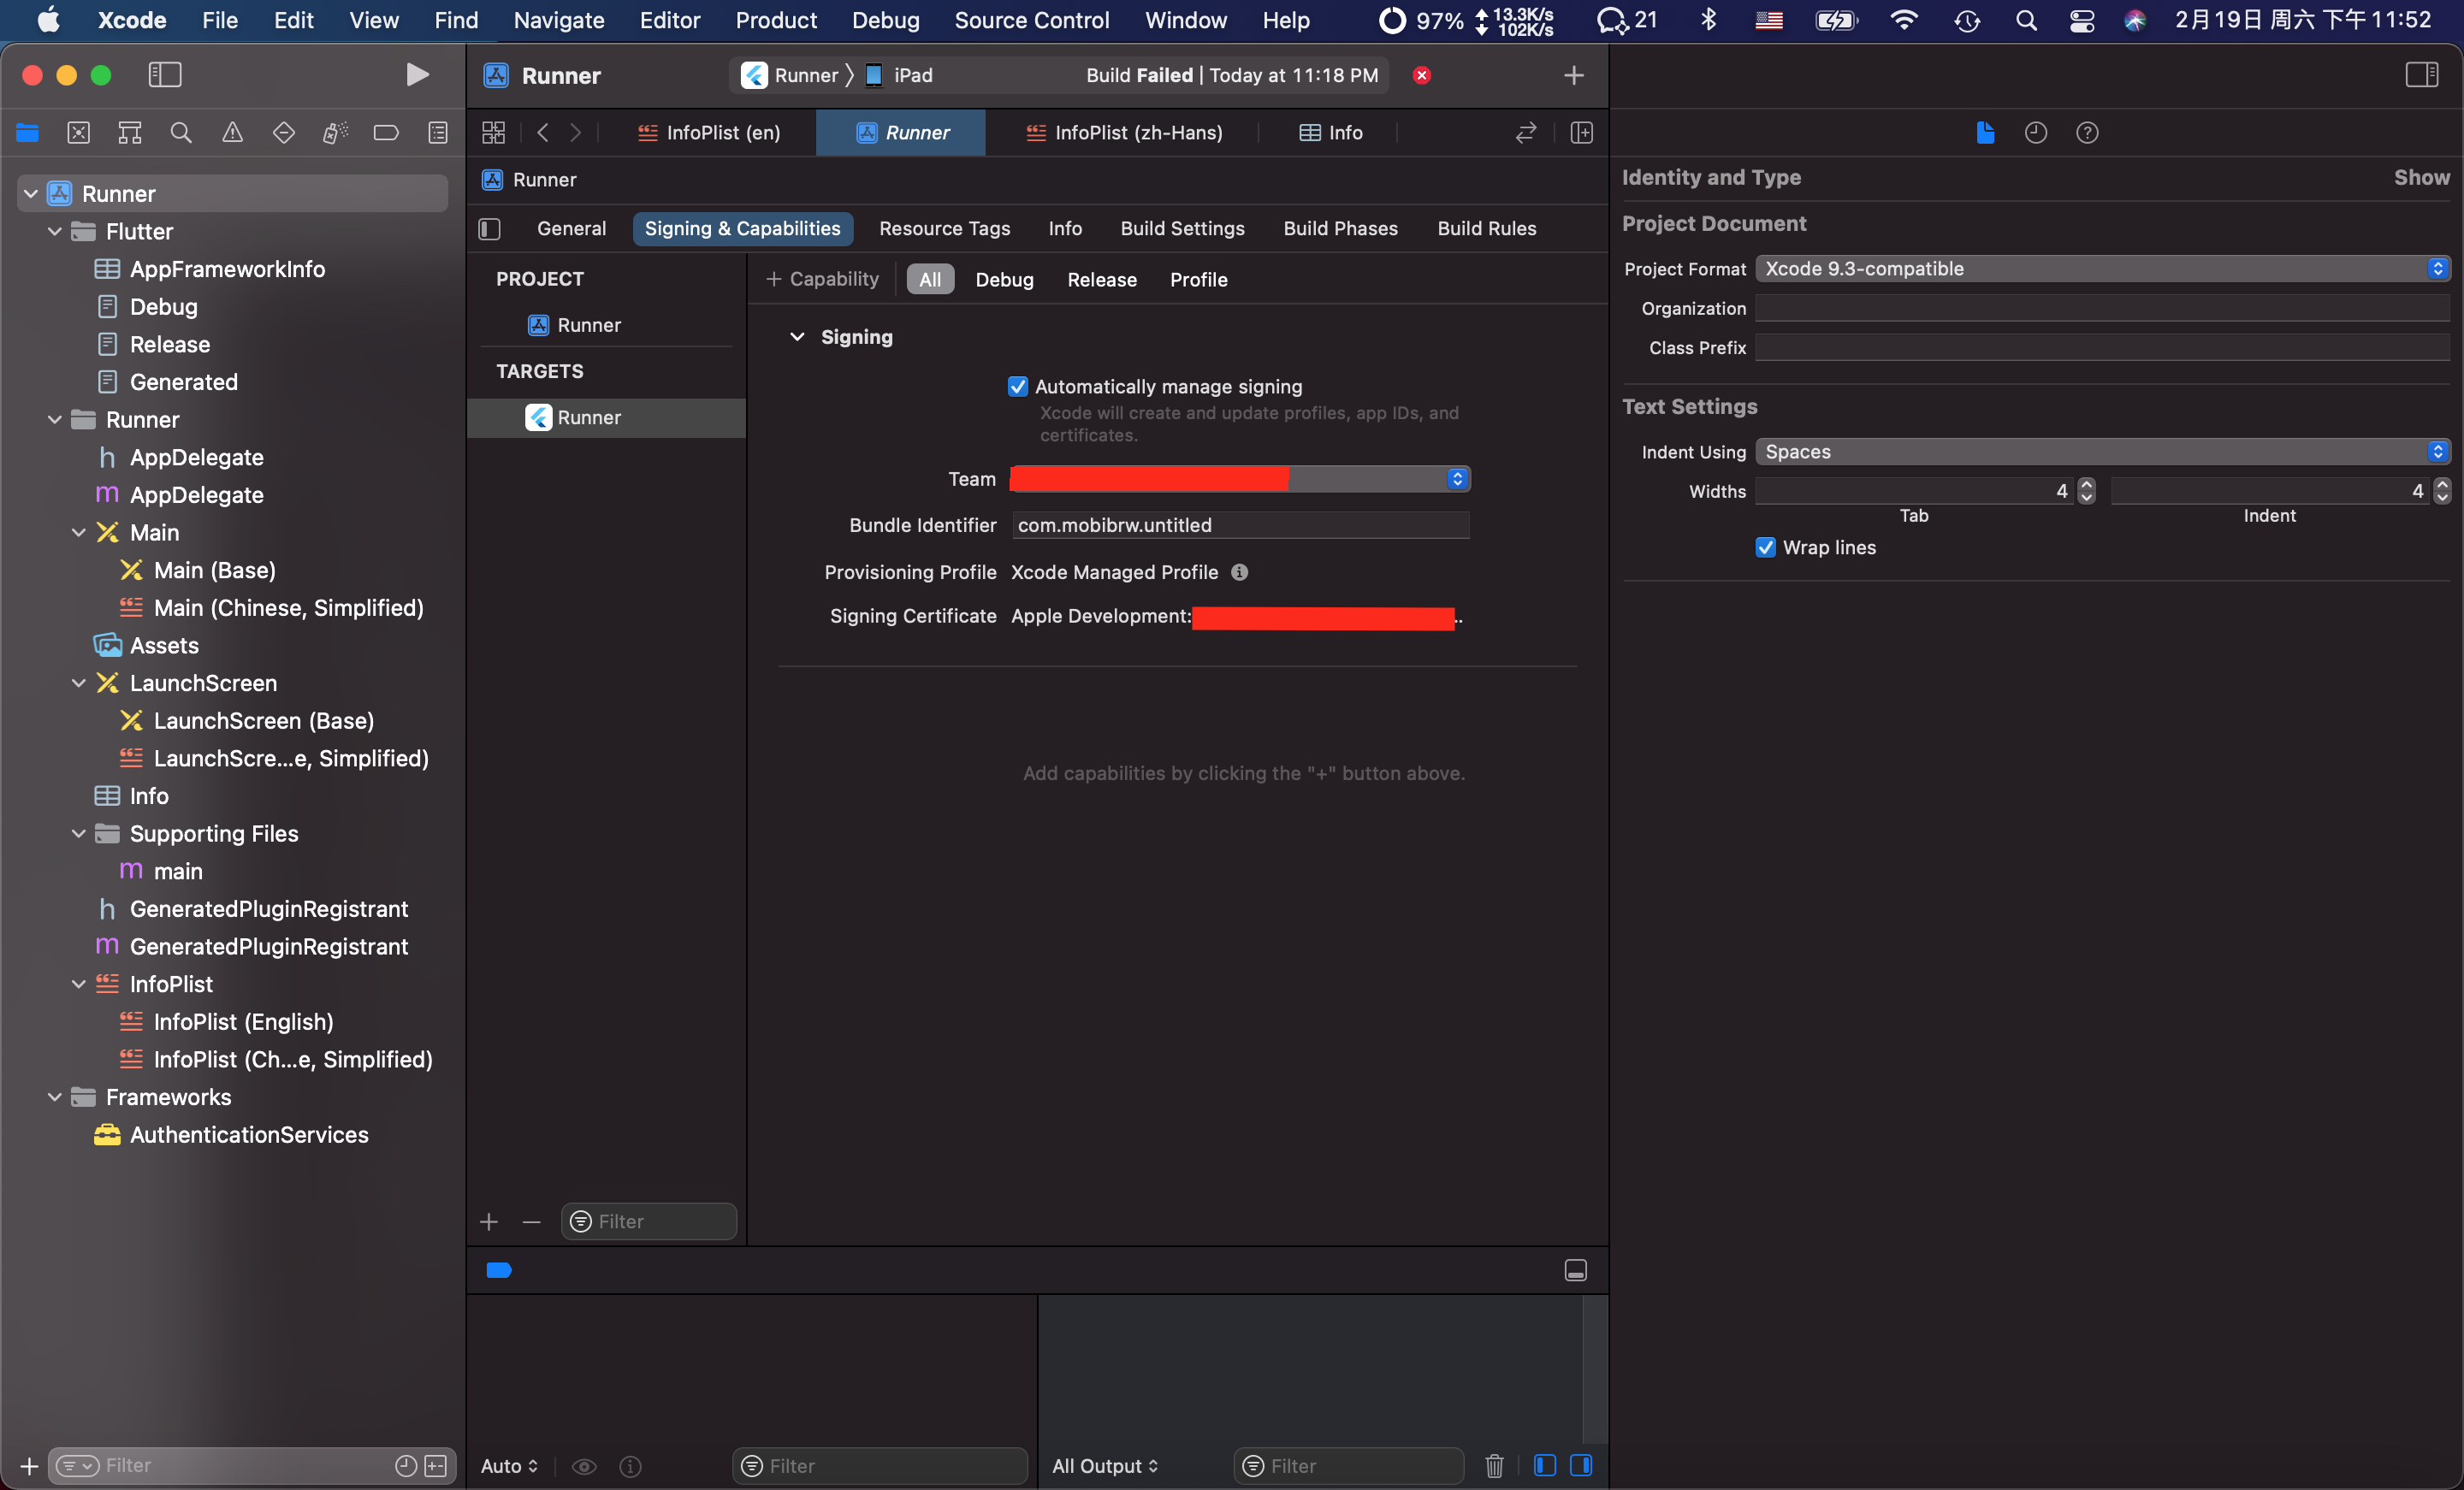2464x1490 pixels.
Task: Open the Auto variables scope dropdown
Action: (x=510, y=1466)
